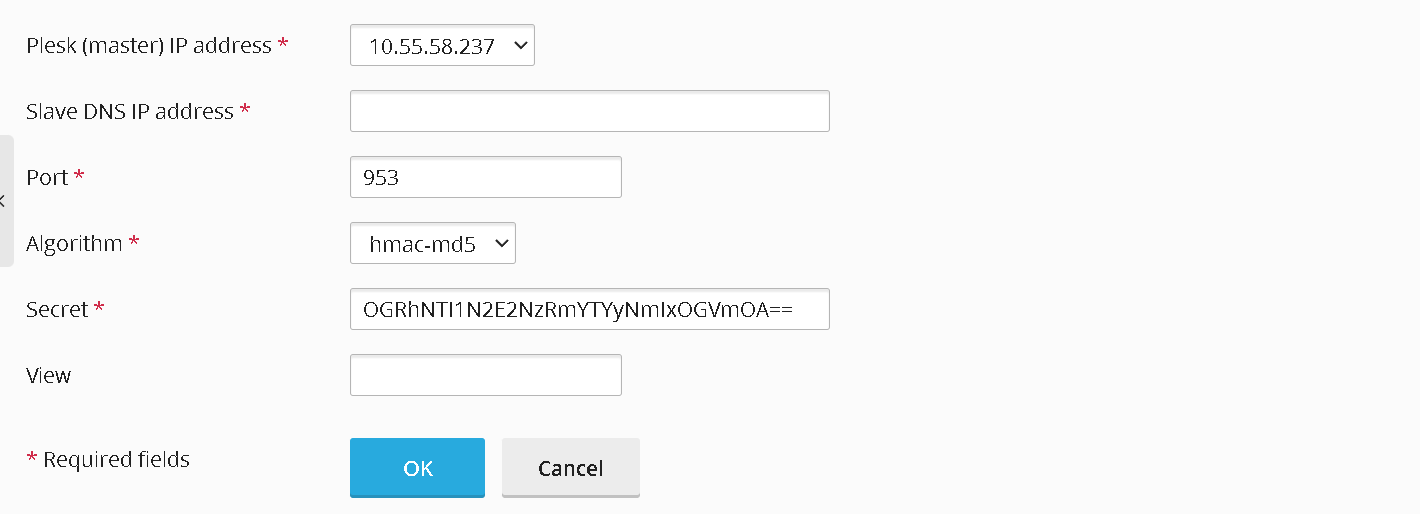Screen dimensions: 1420x514
Task: Click the "View" field label
Action: 48,376
